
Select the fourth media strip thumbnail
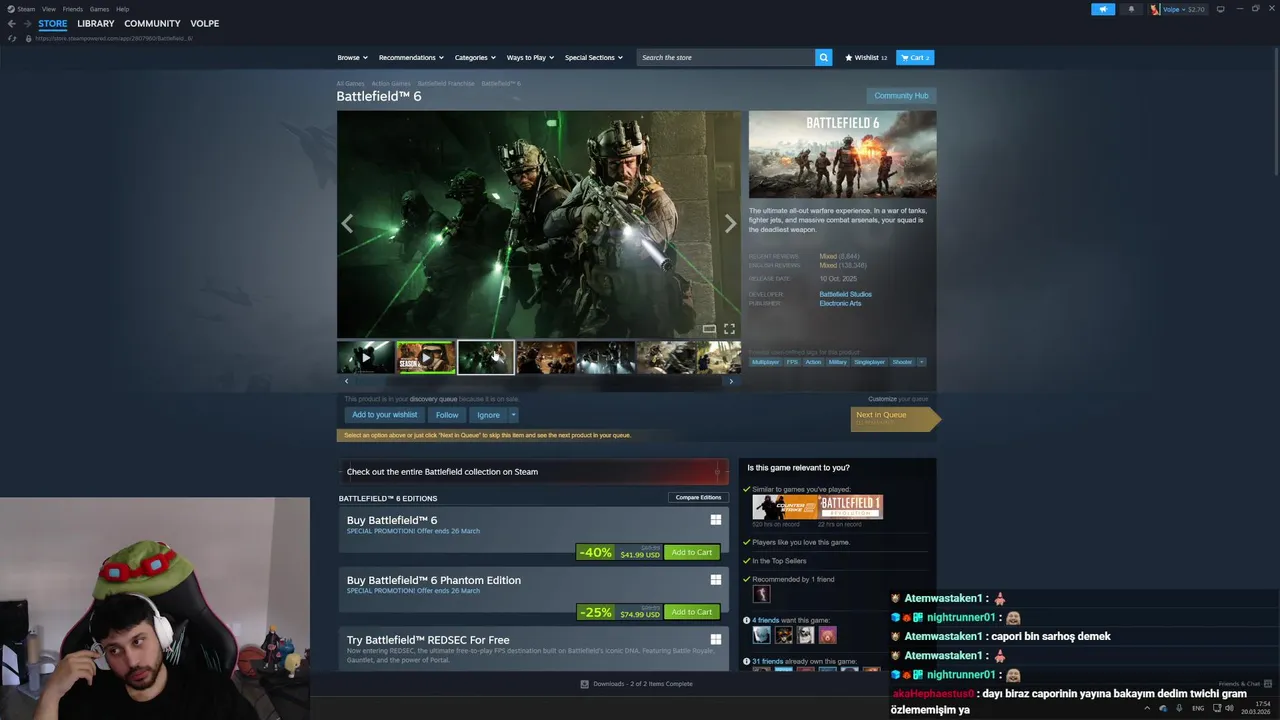pos(545,357)
